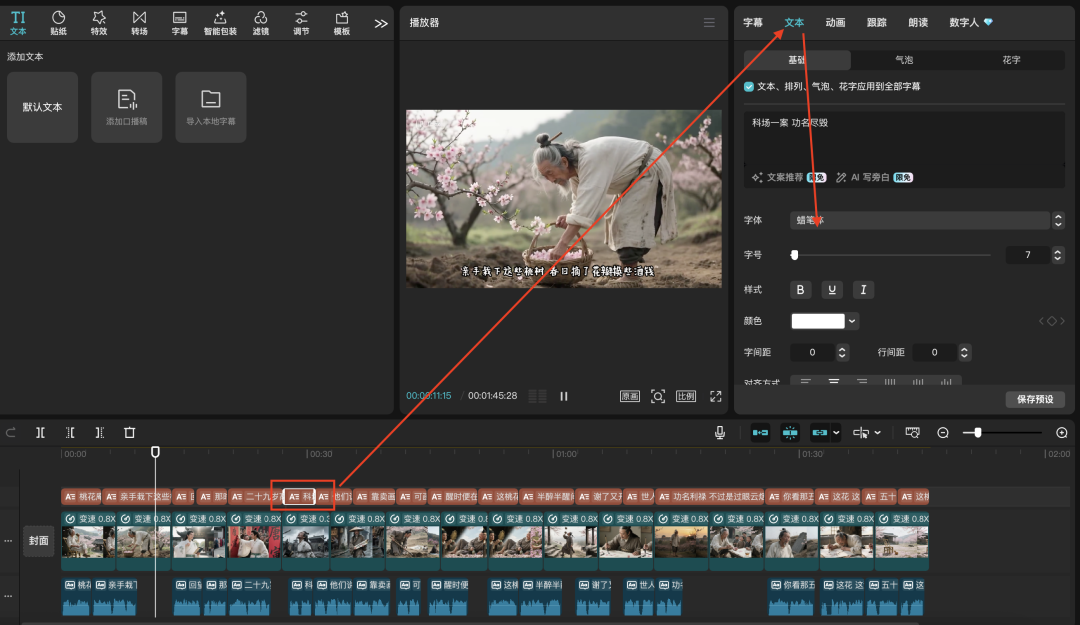Viewport: 1080px width, 625px height.
Task: Enter fullscreen preview in the player
Action: [x=716, y=396]
